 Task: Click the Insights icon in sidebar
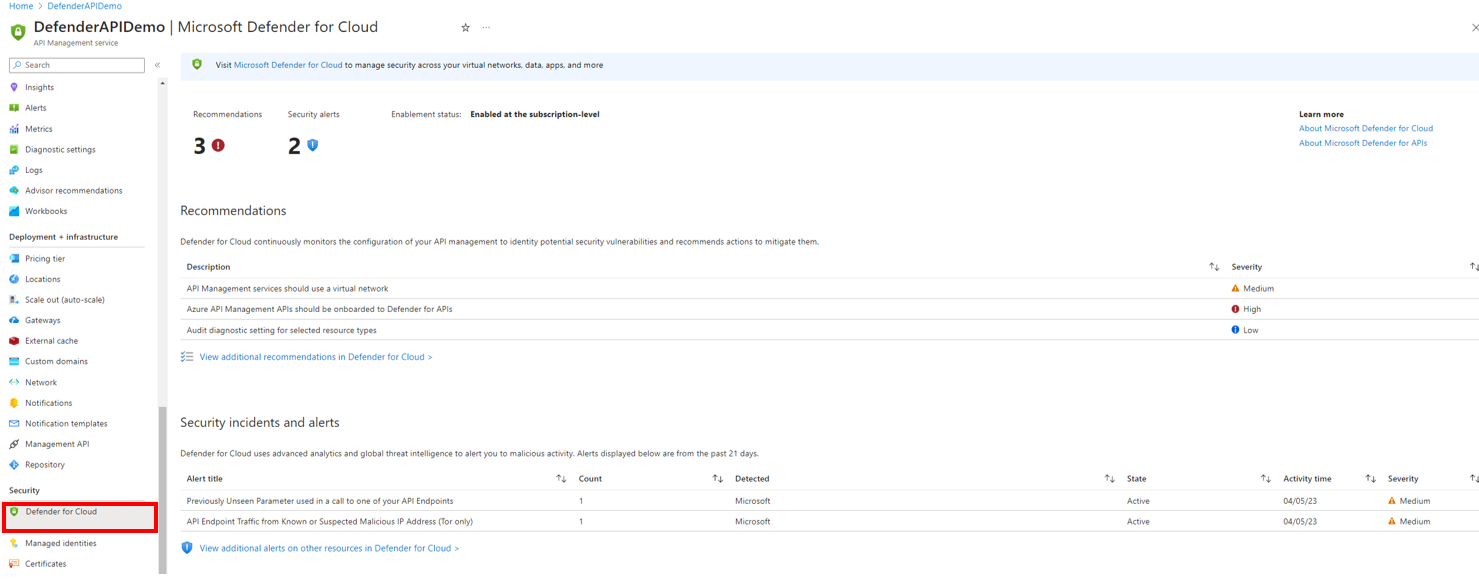click(x=14, y=87)
